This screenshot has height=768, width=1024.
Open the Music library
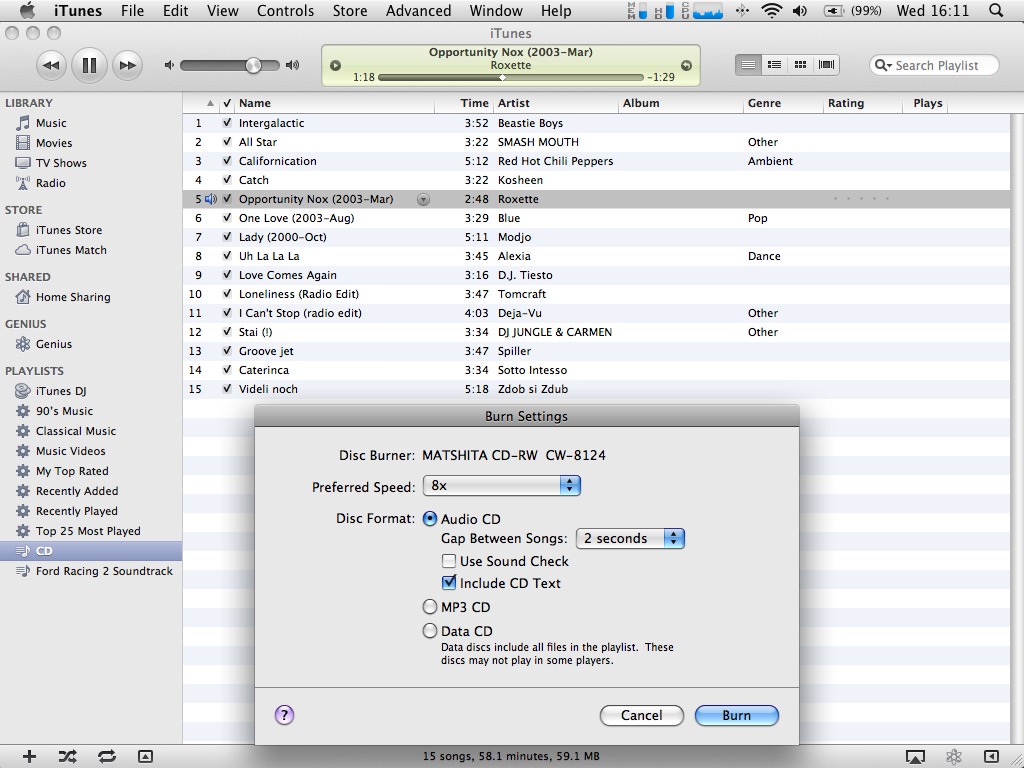point(51,123)
